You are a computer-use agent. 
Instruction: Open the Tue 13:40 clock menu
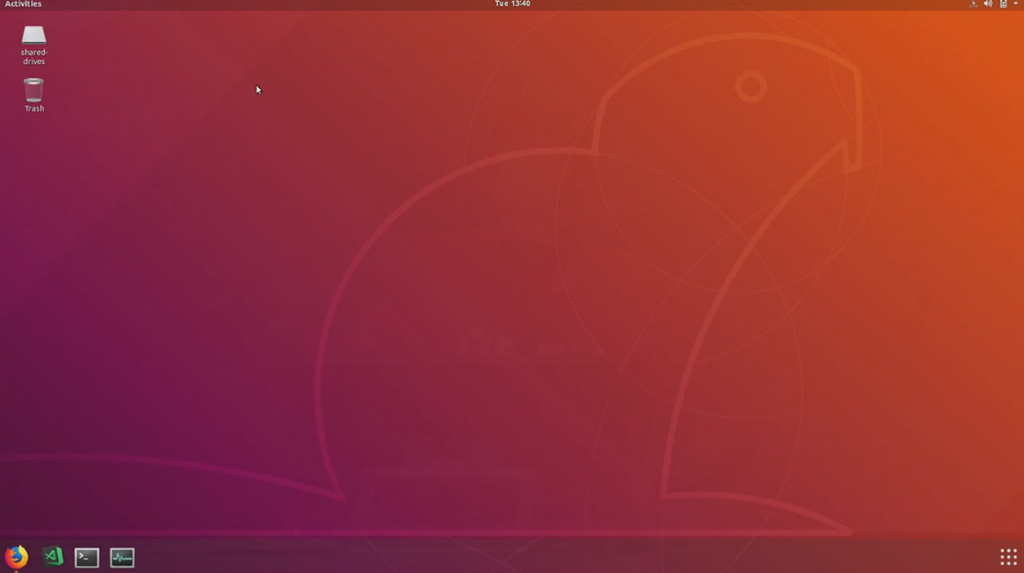point(513,4)
